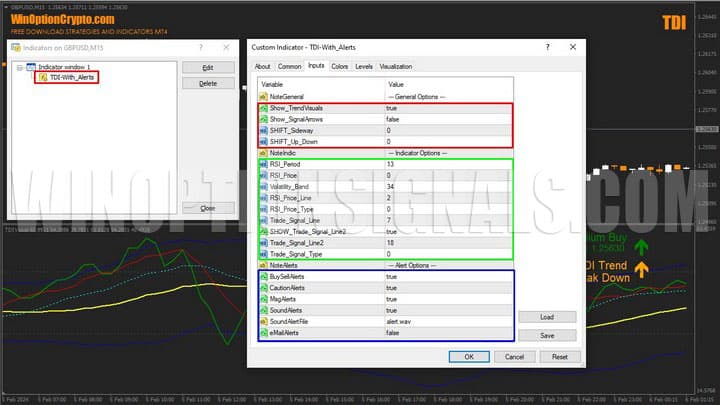Viewport: 720px width, 405px height.
Task: Switch to the Colors tab
Action: [x=340, y=66]
